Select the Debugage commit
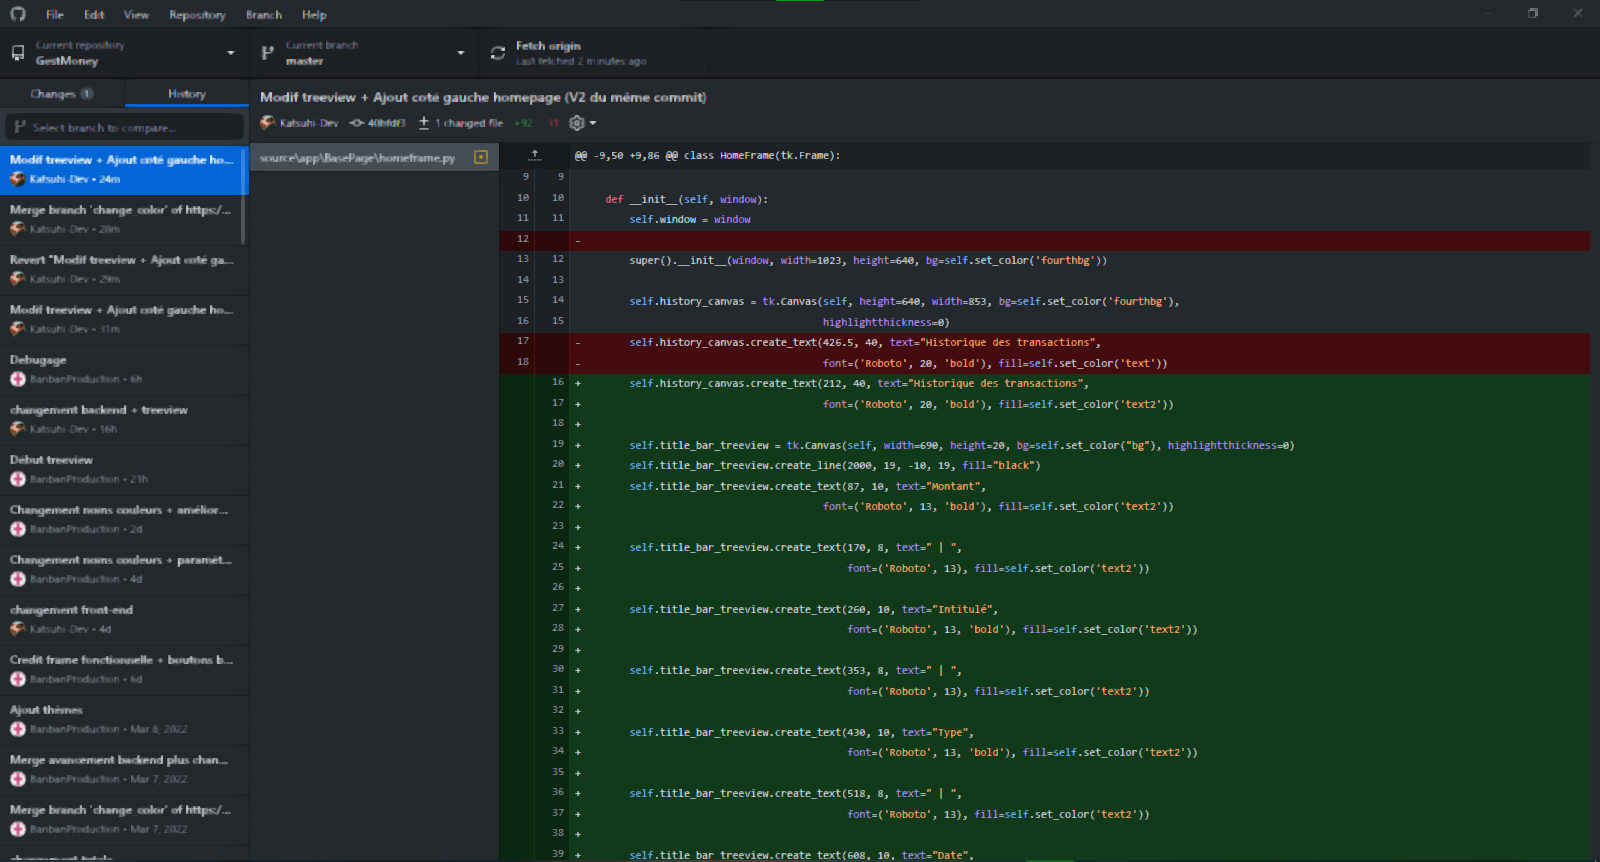Viewport: 1600px width, 862px height. pos(124,370)
